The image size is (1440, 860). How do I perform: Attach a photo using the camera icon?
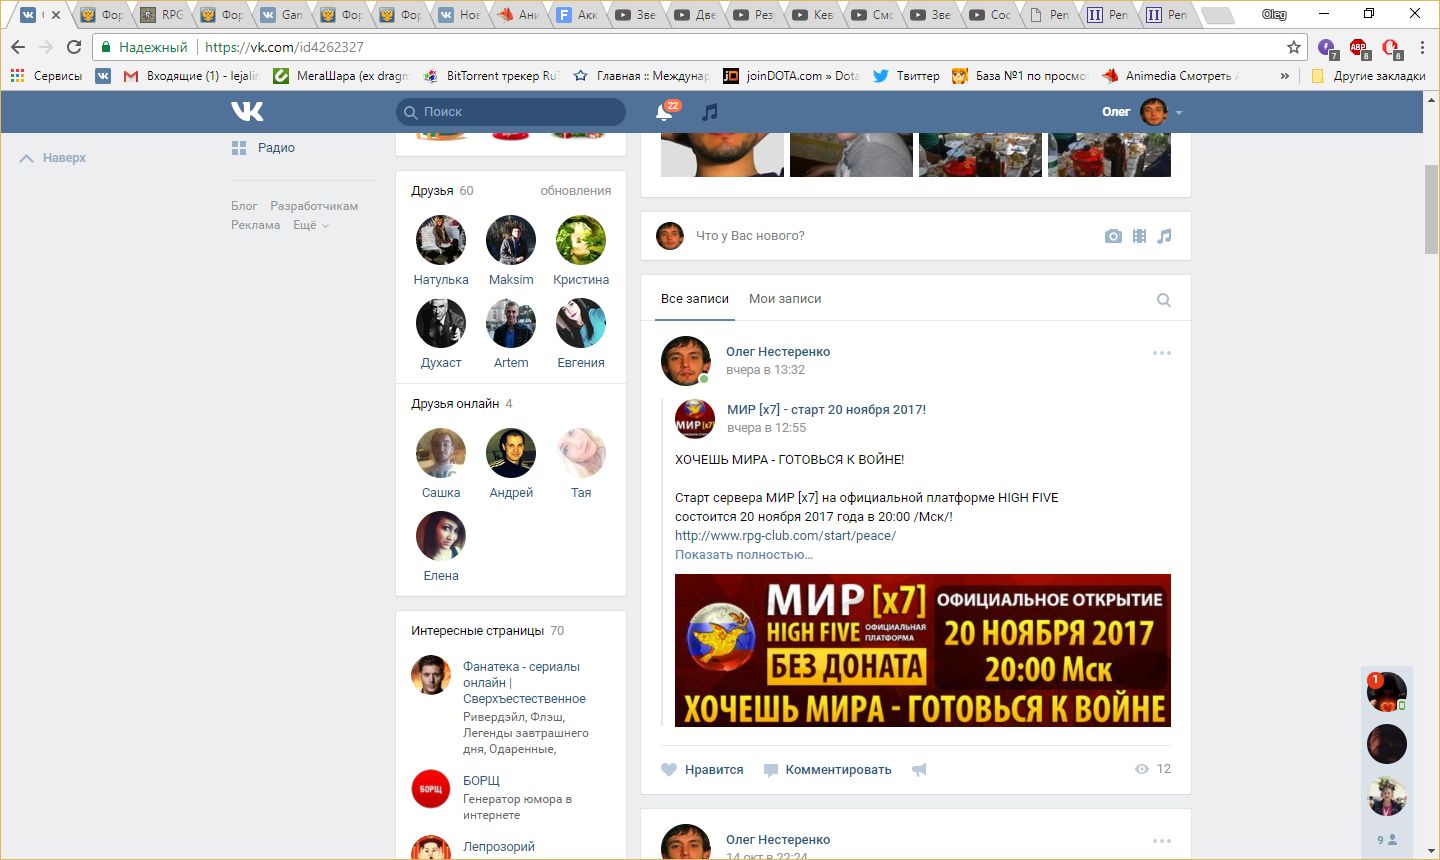coord(1113,236)
